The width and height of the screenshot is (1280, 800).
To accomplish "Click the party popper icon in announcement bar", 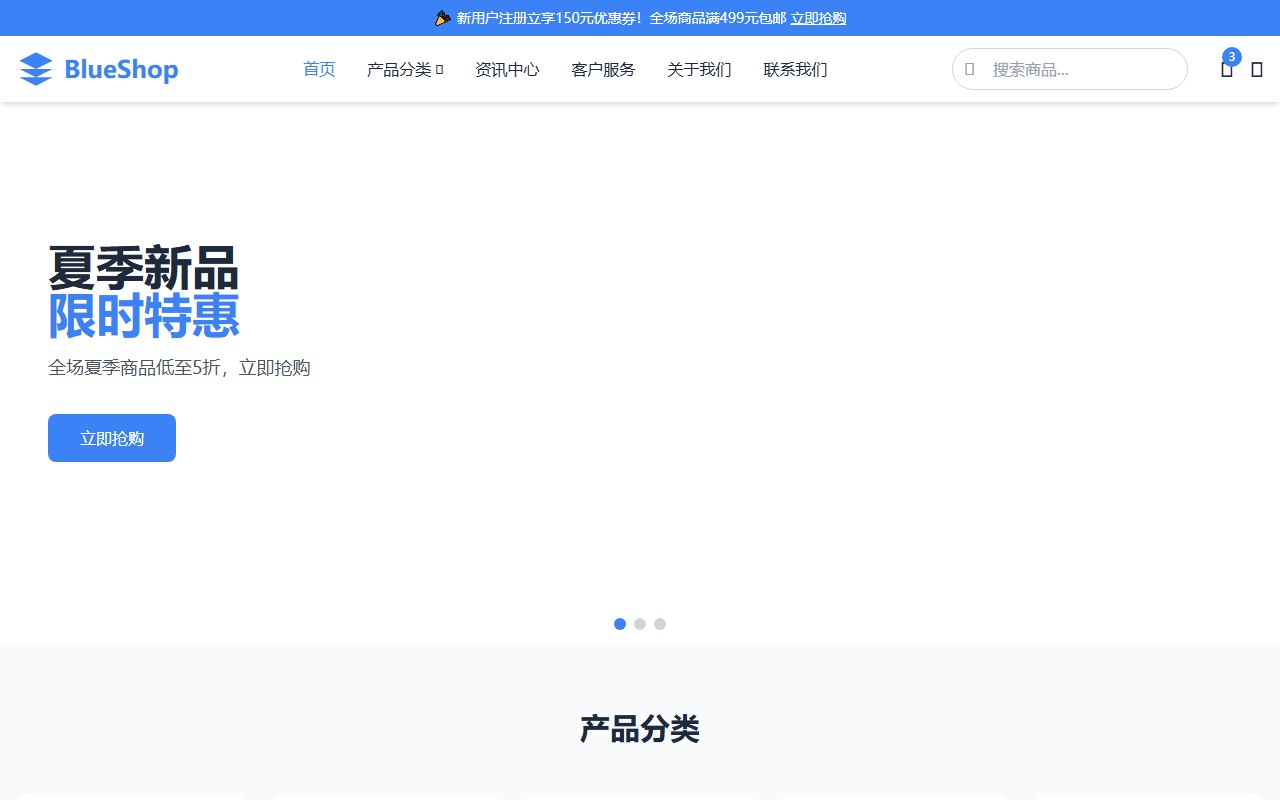I will [443, 18].
